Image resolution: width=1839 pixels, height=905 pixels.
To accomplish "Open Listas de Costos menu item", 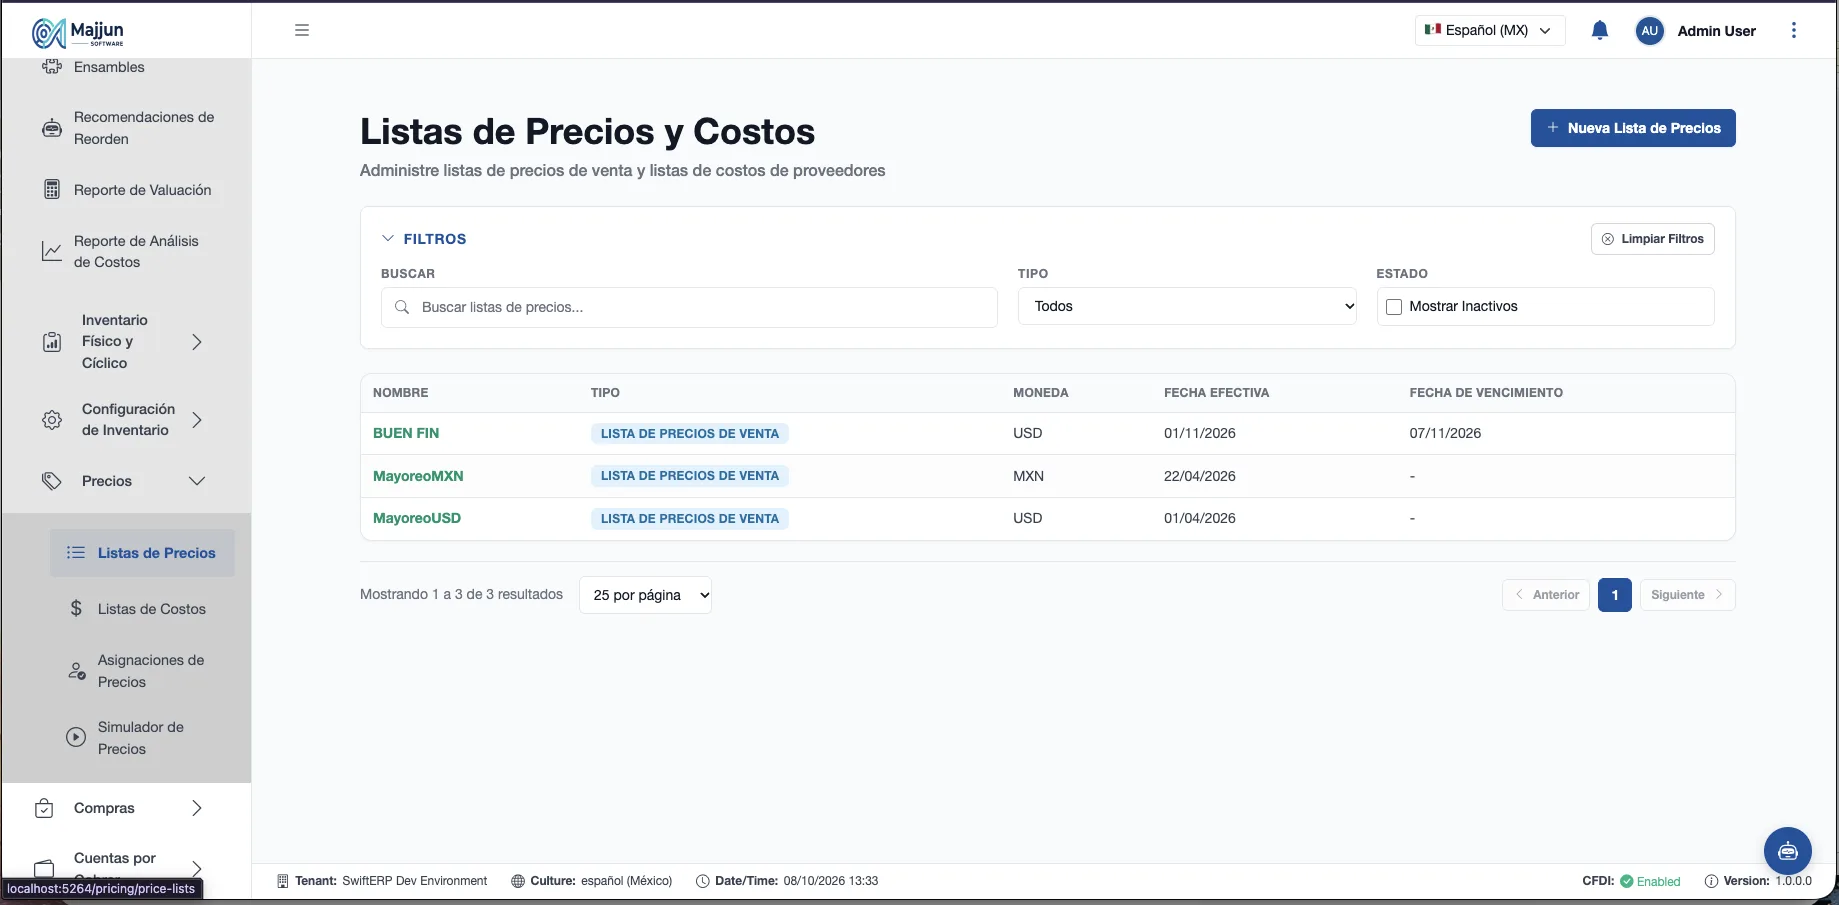I will (142, 609).
